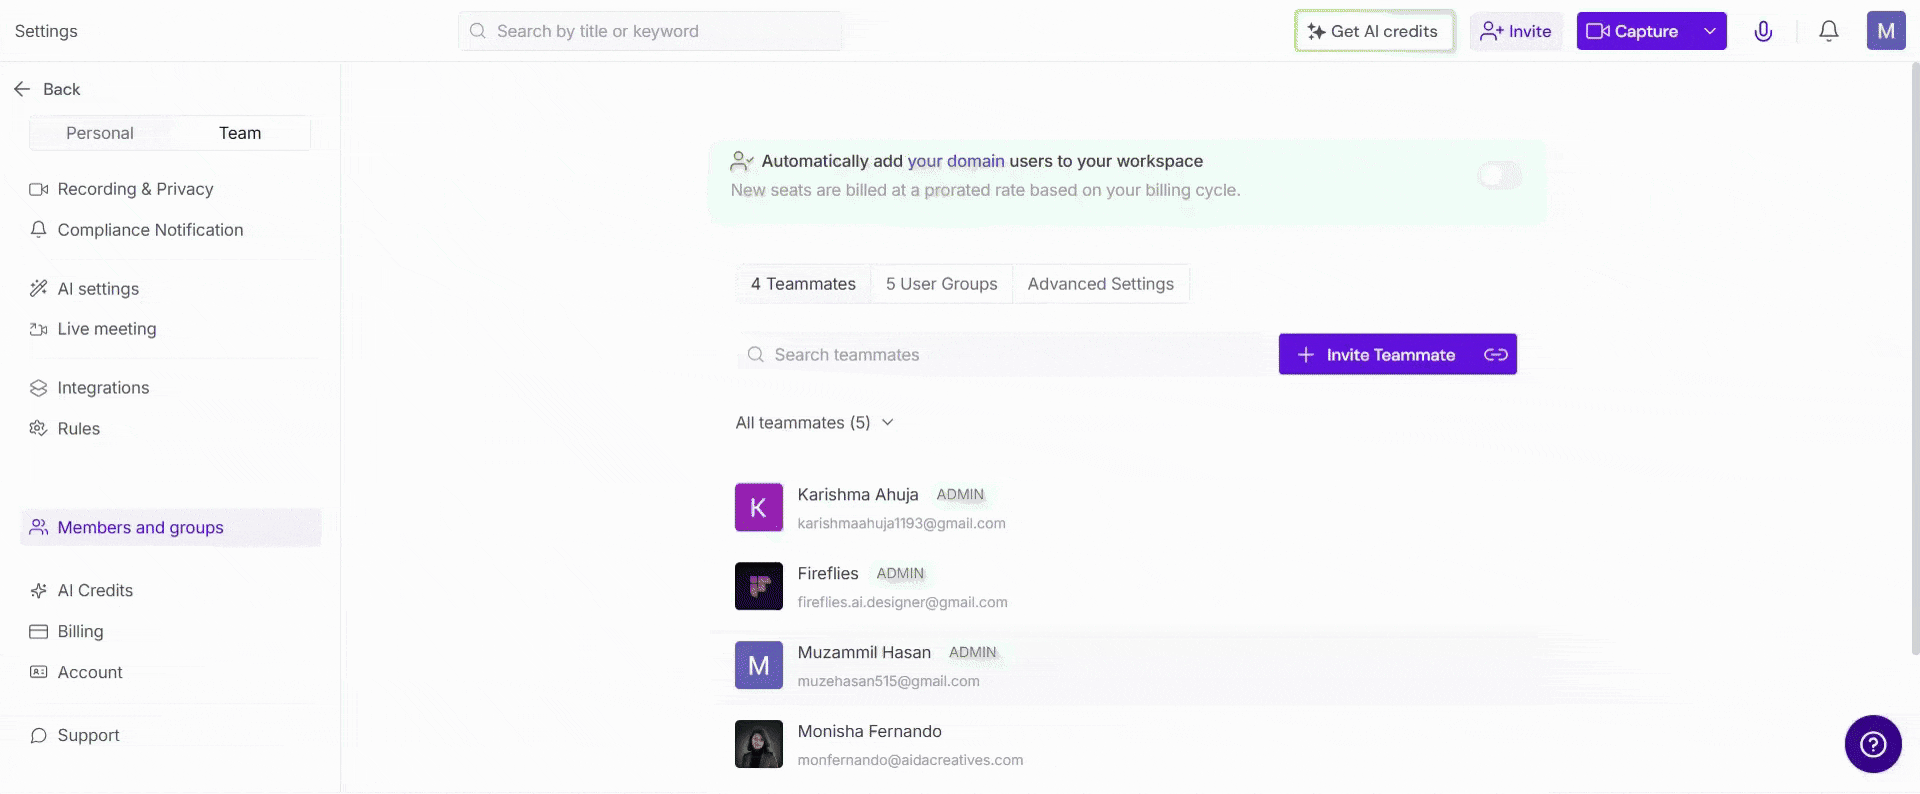Click Karishma Ahuja's K avatar
The height and width of the screenshot is (794, 1920).
point(759,507)
